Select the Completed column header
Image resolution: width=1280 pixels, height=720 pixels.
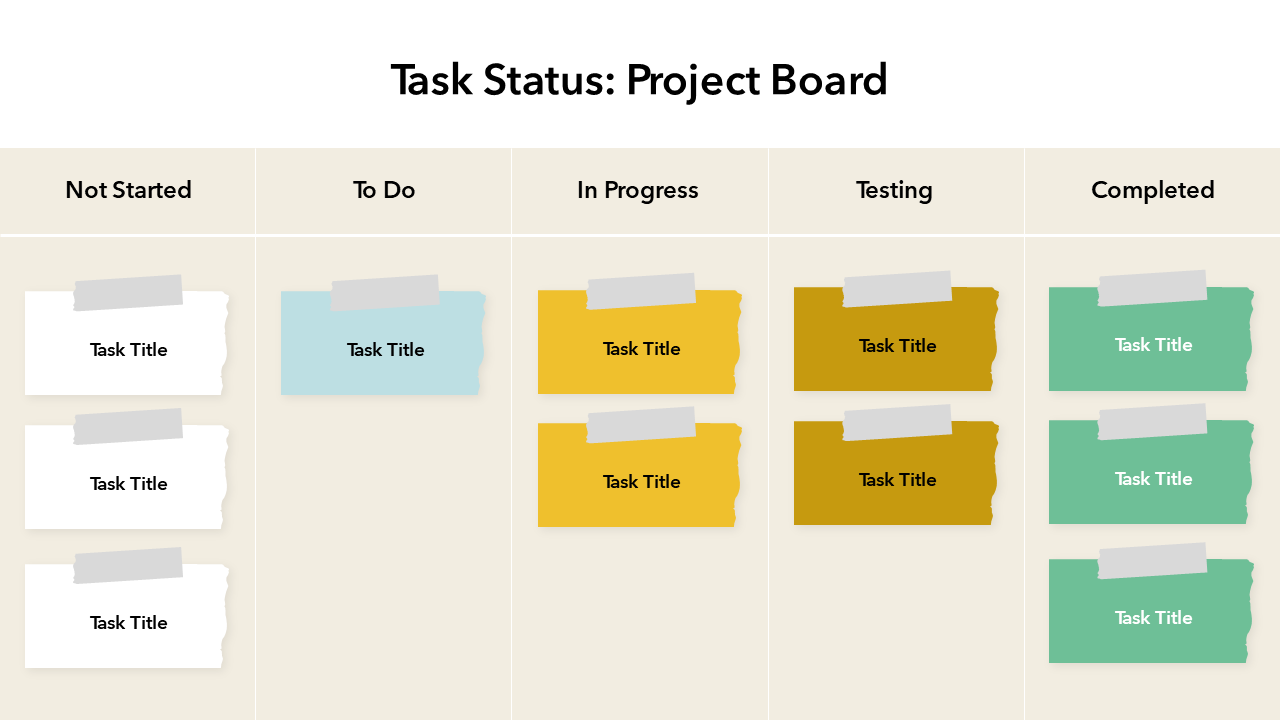(1152, 190)
